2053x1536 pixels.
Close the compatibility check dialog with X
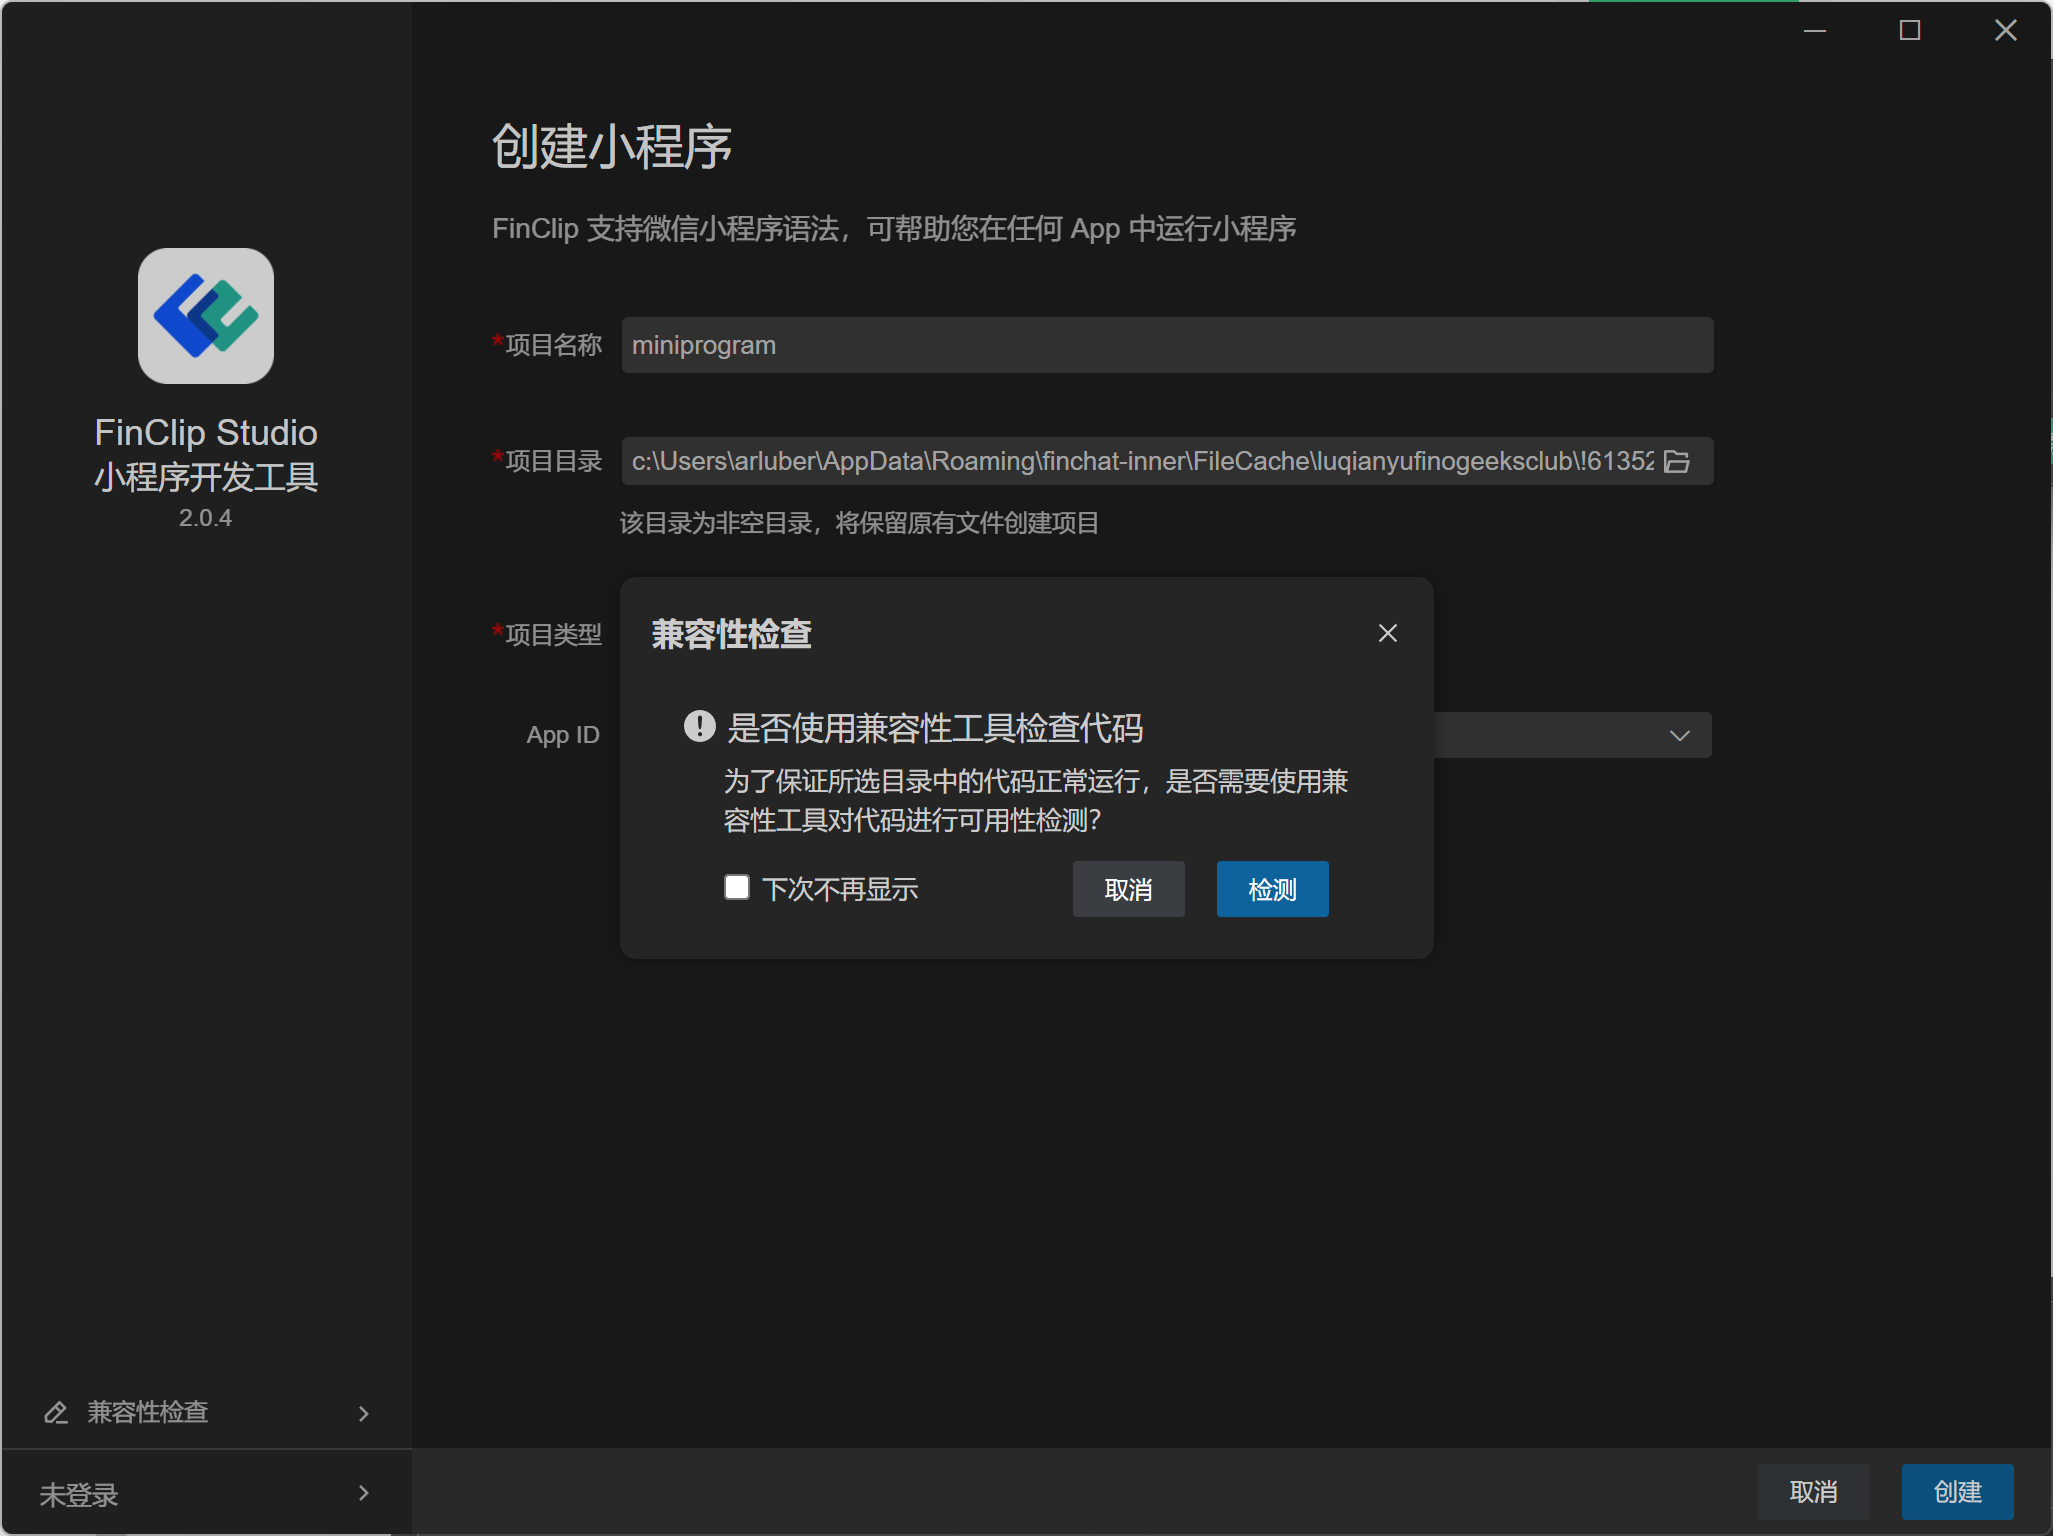pos(1387,633)
